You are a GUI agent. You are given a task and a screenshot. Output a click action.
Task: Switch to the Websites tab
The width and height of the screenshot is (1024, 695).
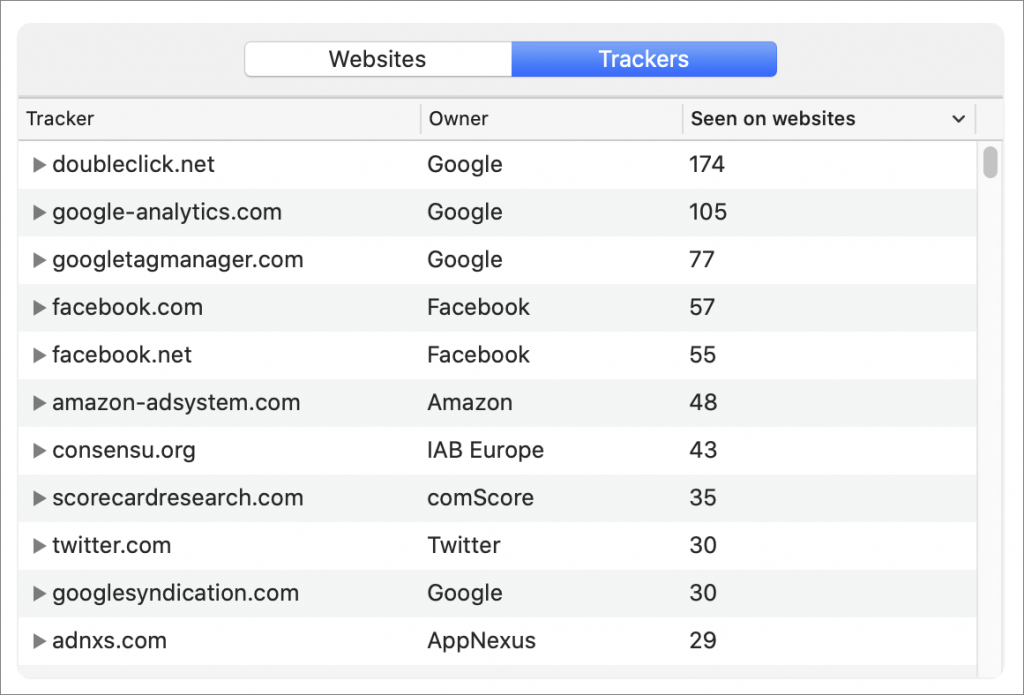click(377, 59)
